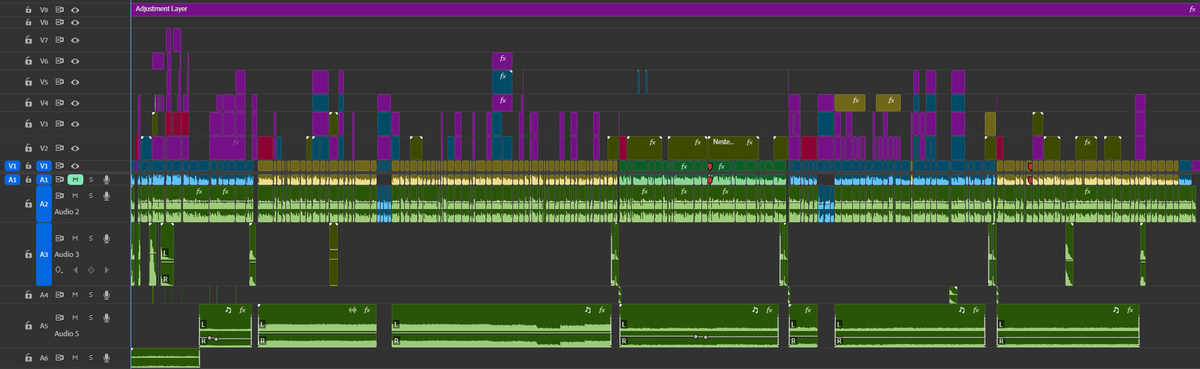The image size is (1200, 369).
Task: Toggle lock on audio track A6
Action: coord(28,357)
